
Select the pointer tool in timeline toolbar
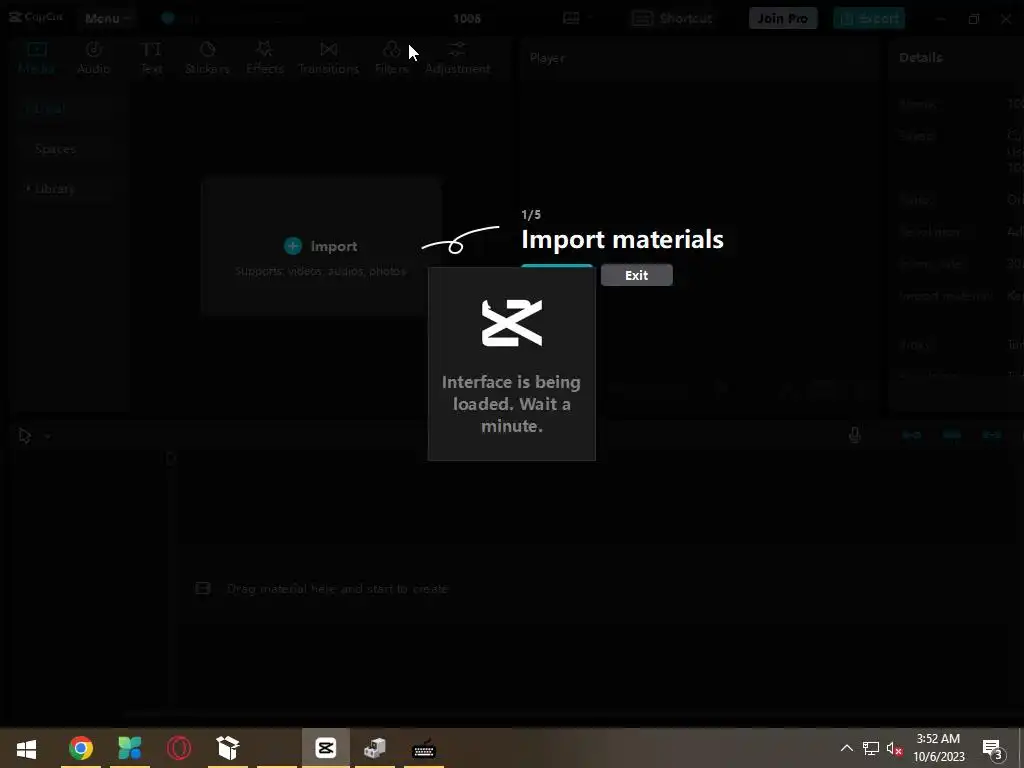25,436
